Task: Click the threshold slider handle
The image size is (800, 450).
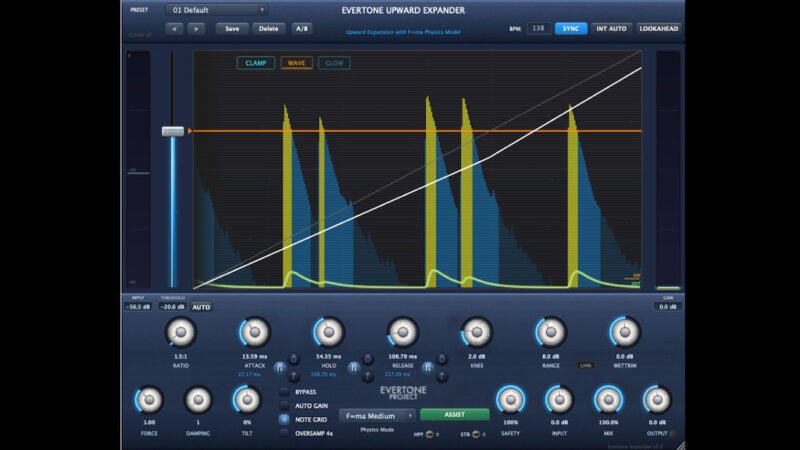Action: pyautogui.click(x=173, y=131)
